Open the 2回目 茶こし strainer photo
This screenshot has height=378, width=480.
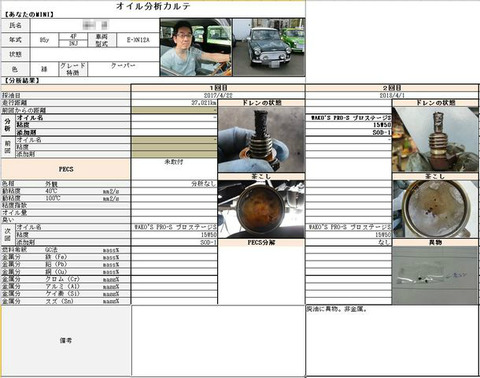click(x=436, y=209)
